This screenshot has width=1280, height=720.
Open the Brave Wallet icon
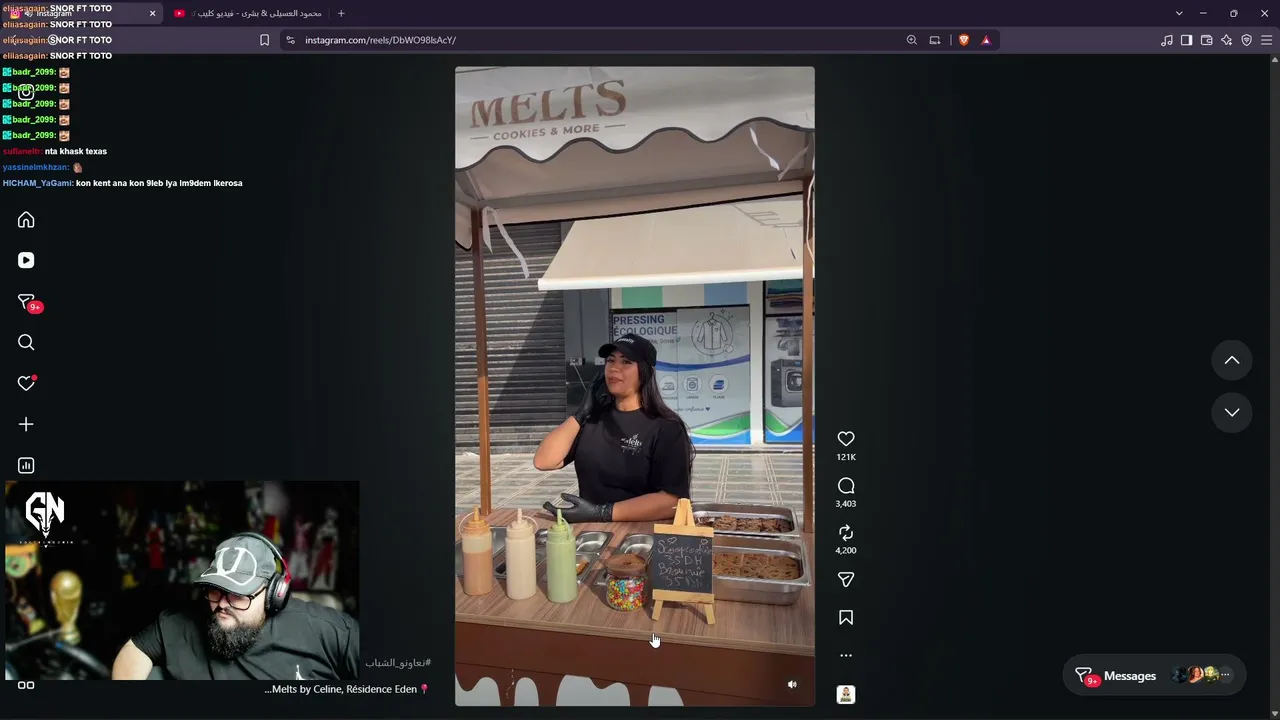(1206, 40)
